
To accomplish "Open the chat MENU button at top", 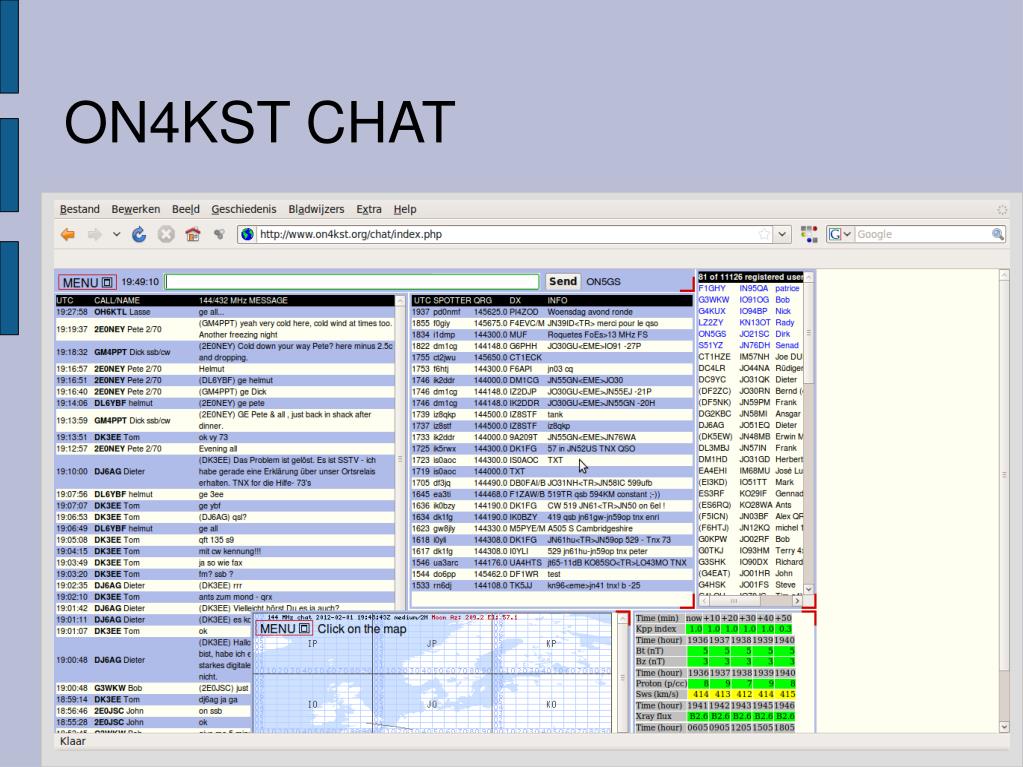I will [87, 282].
